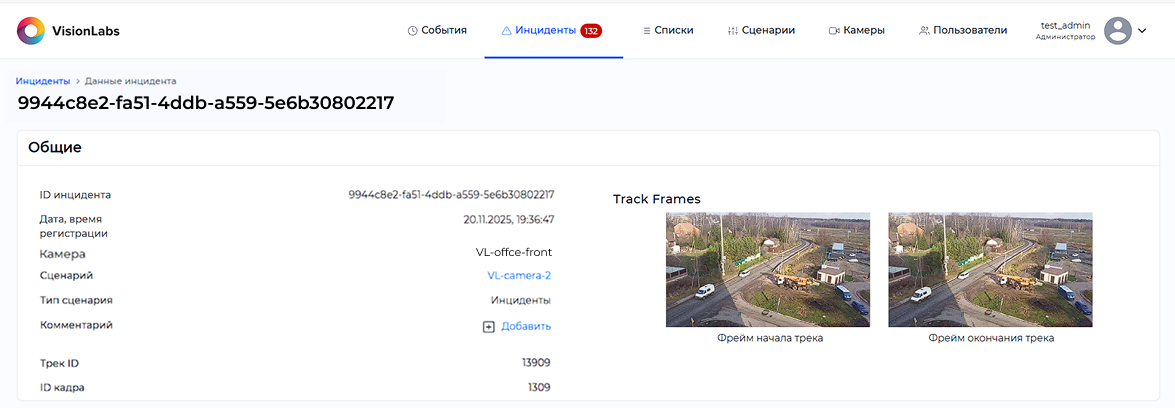1175x408 pixels.
Task: Click the list icon beside Списки
Action: 646,31
